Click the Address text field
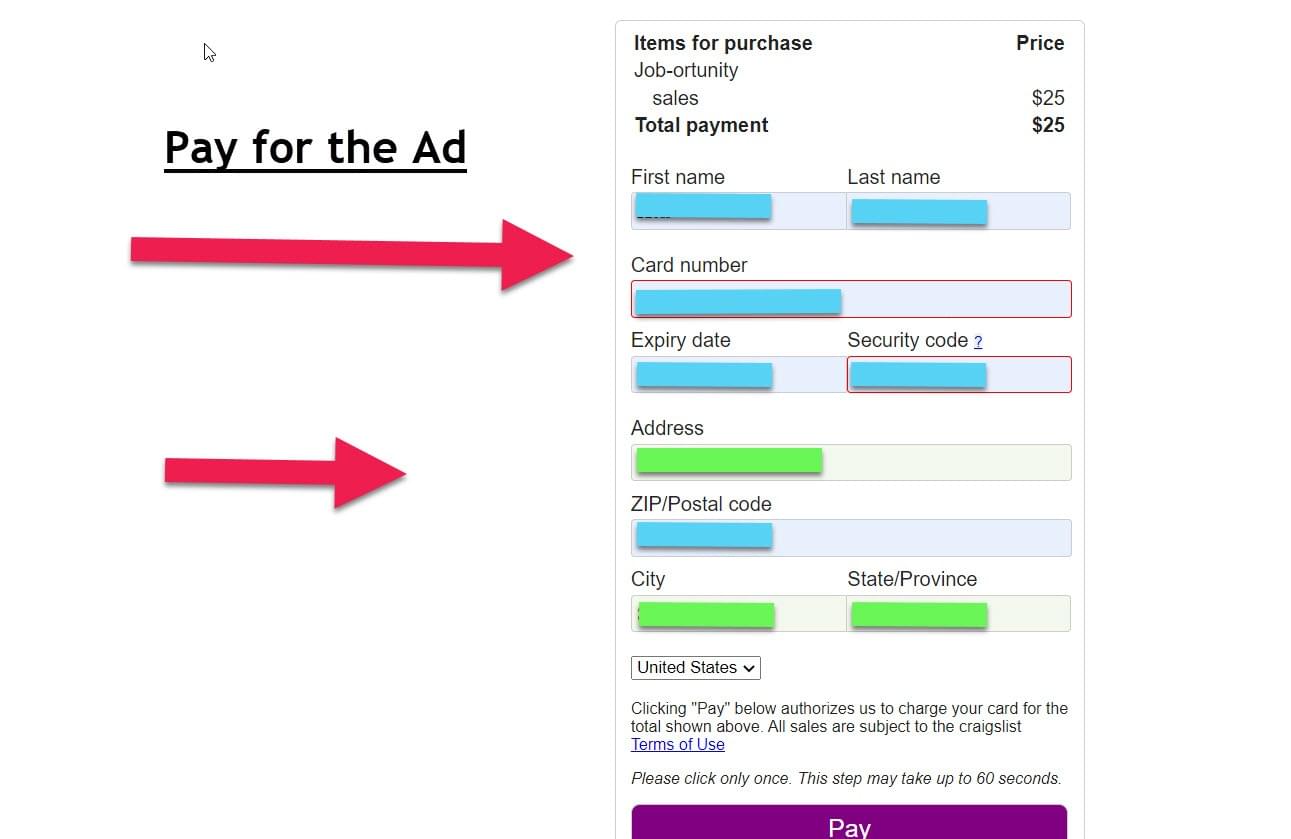The width and height of the screenshot is (1291, 839). click(850, 462)
